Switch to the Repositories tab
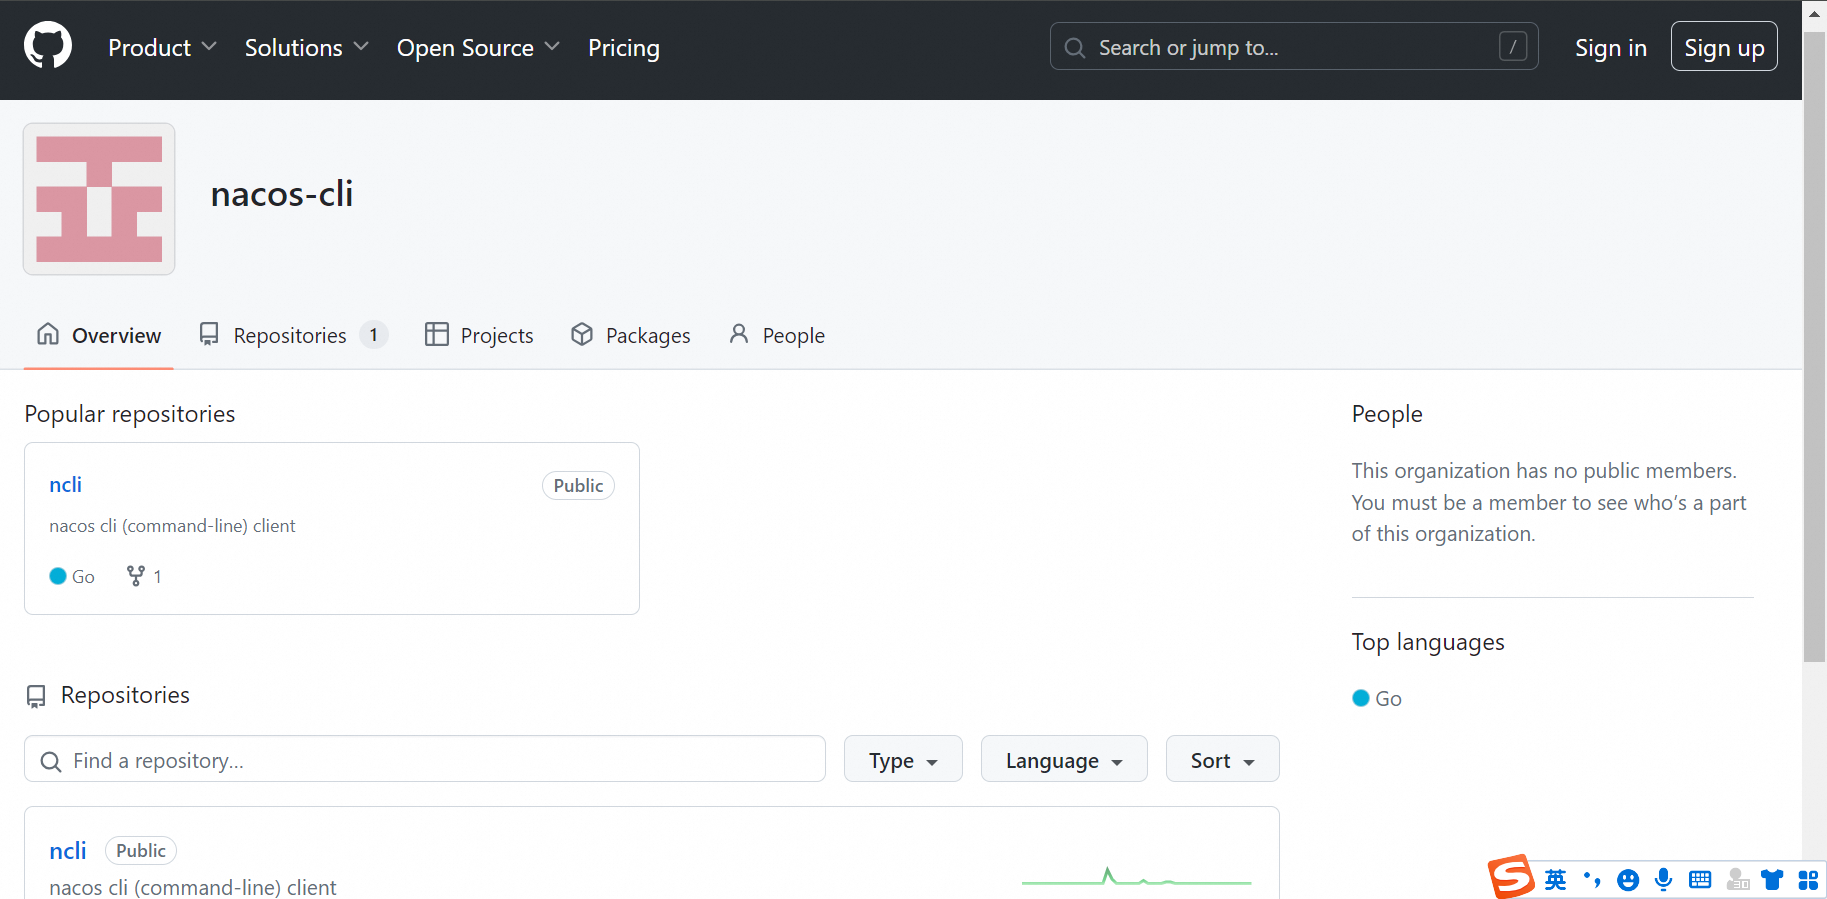The height and width of the screenshot is (899, 1827). click(x=293, y=335)
